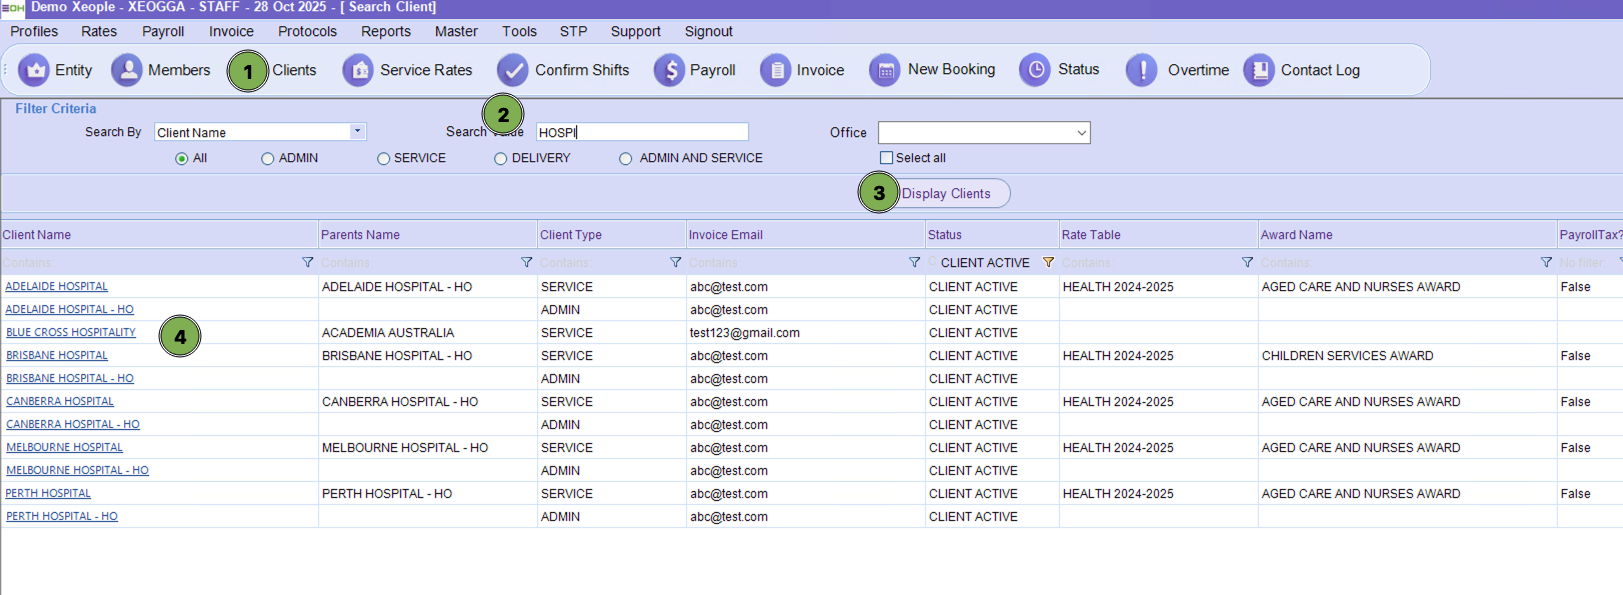
Task: Enable the Select all checkbox
Action: click(x=886, y=158)
